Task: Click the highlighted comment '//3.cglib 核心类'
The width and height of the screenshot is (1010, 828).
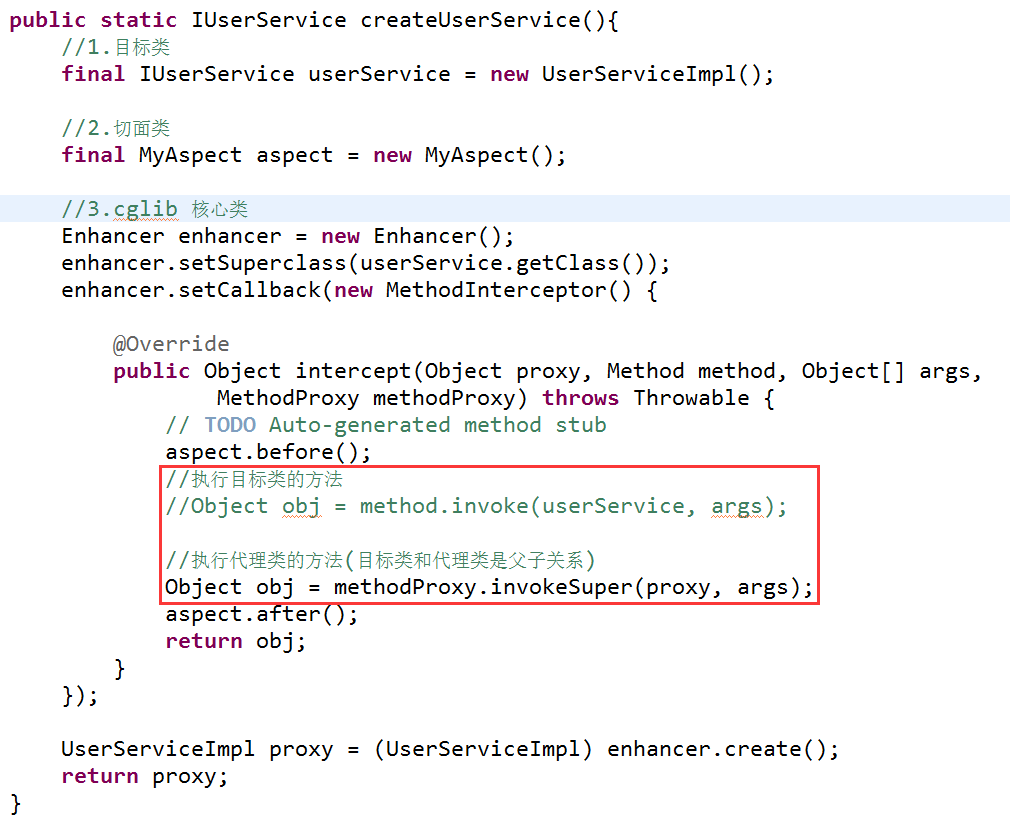Action: tap(155, 209)
